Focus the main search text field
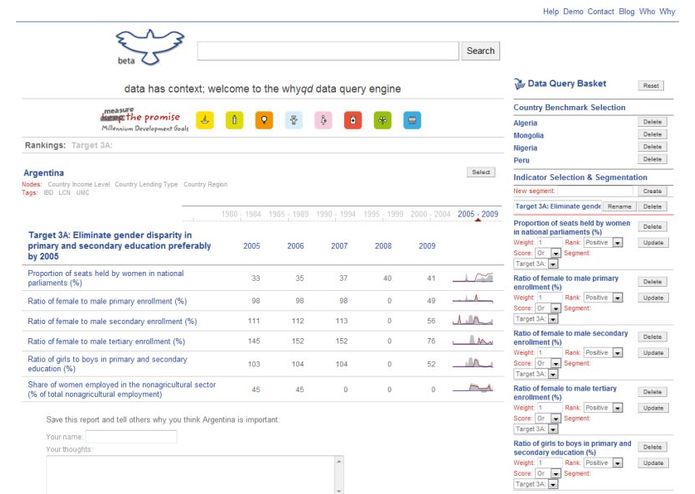 pos(328,51)
